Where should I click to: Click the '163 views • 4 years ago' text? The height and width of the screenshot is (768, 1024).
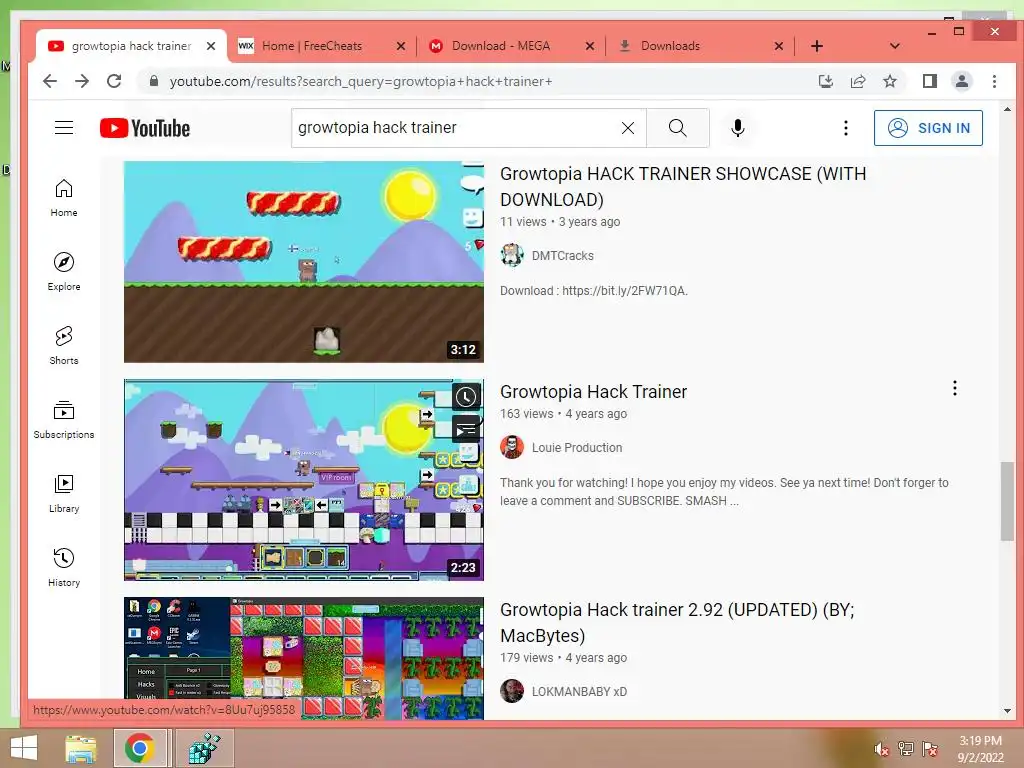pos(564,413)
